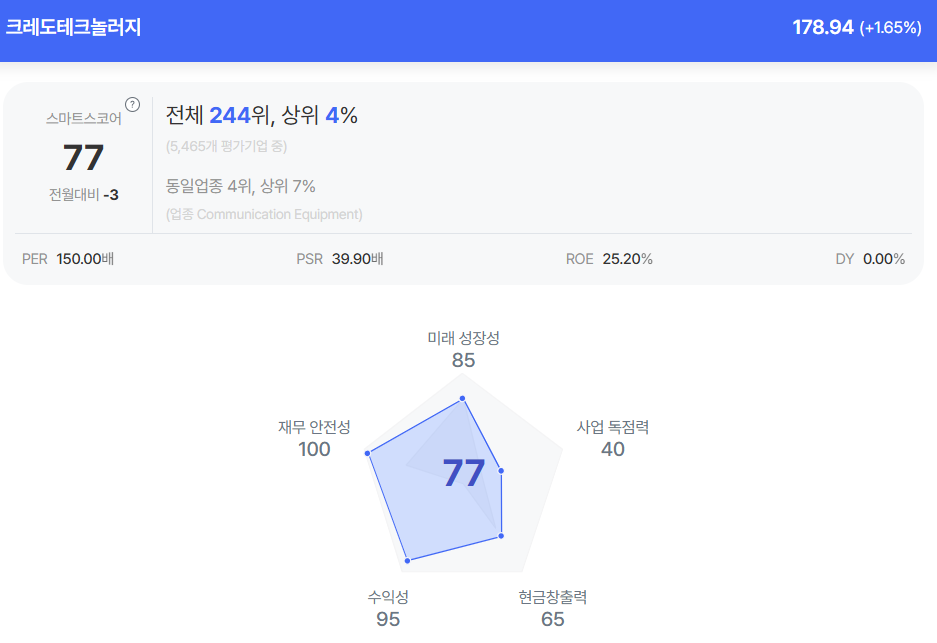937x643 pixels.
Task: Click the 크레도테크놀러지 company title
Action: [73, 28]
